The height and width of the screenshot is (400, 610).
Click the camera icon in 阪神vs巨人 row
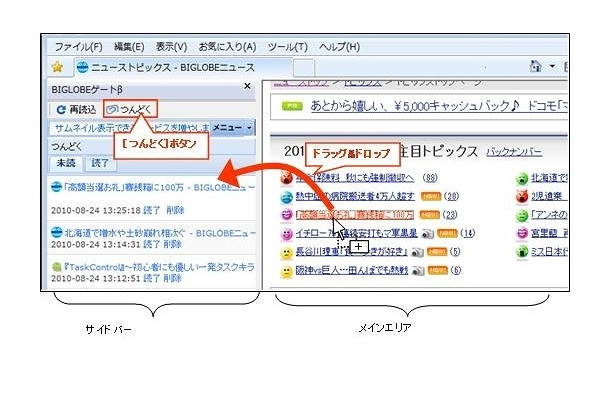418,270
